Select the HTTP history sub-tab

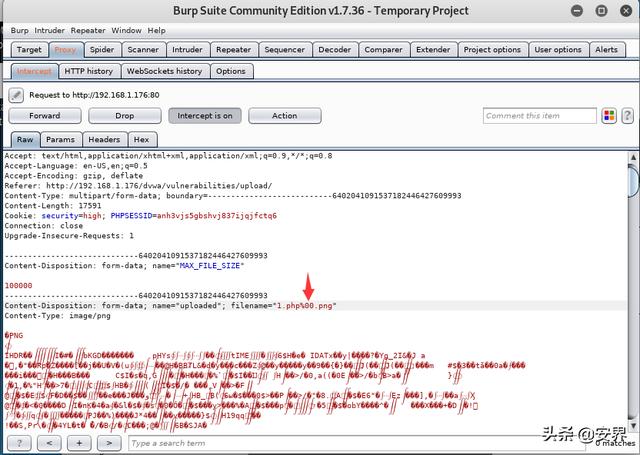[x=89, y=71]
